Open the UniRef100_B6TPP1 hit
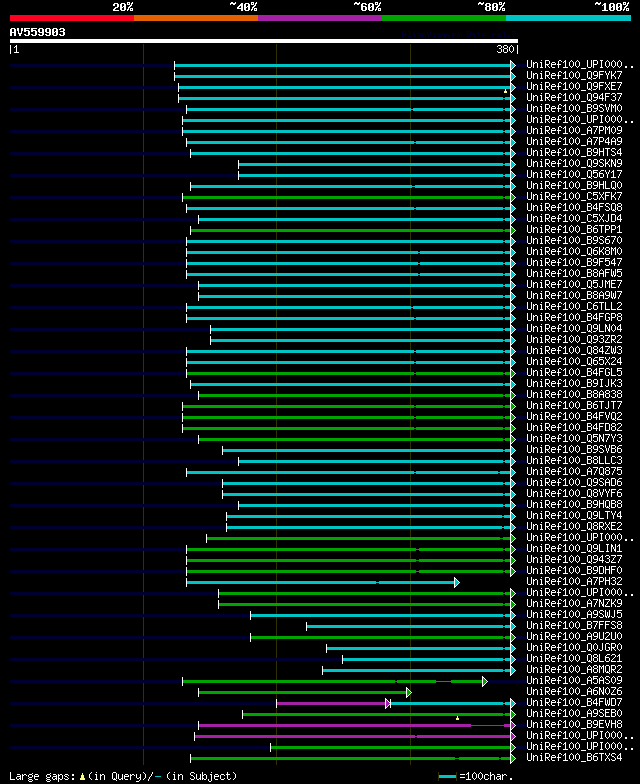The height and width of the screenshot is (784, 640). click(574, 230)
